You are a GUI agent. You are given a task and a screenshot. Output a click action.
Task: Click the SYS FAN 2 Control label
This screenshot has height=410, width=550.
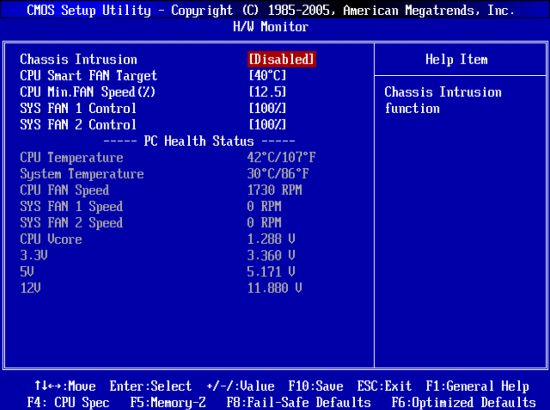(x=78, y=125)
